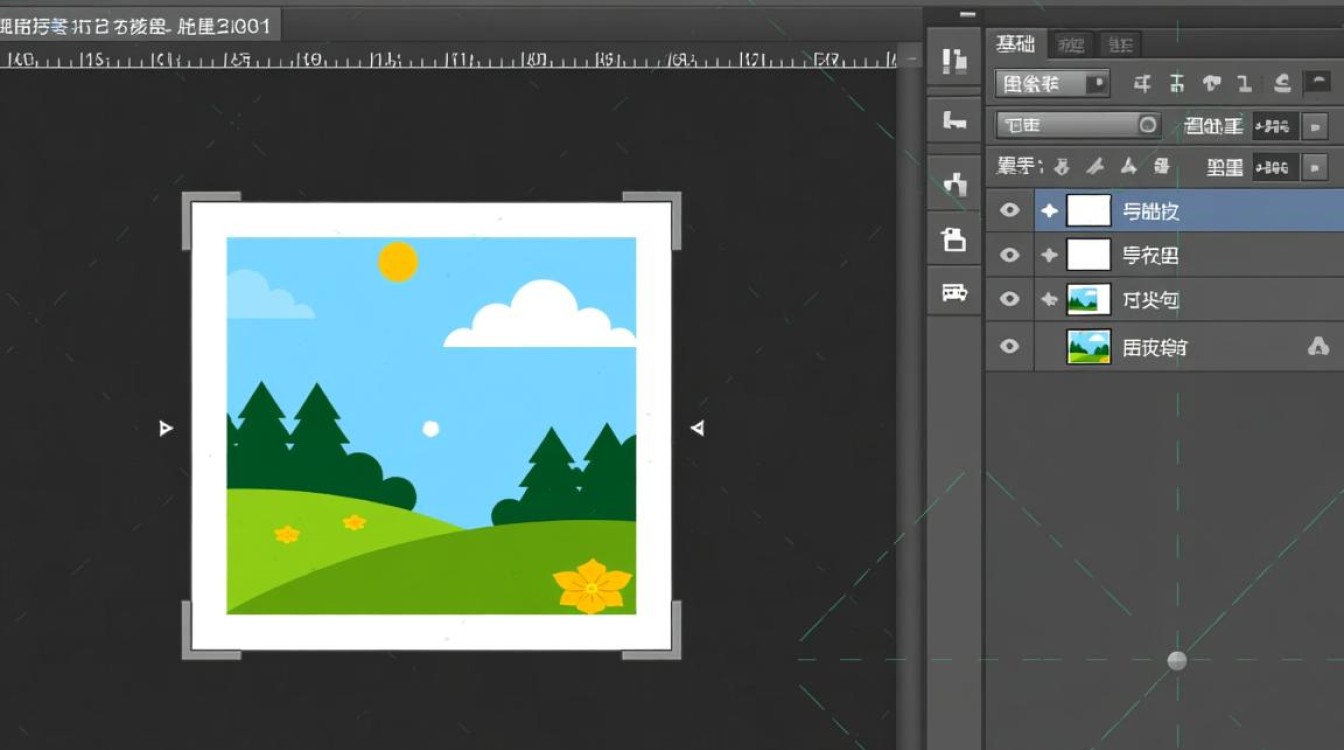Open the layer kind filter dropdown
The height and width of the screenshot is (750, 1344).
(x=1052, y=84)
